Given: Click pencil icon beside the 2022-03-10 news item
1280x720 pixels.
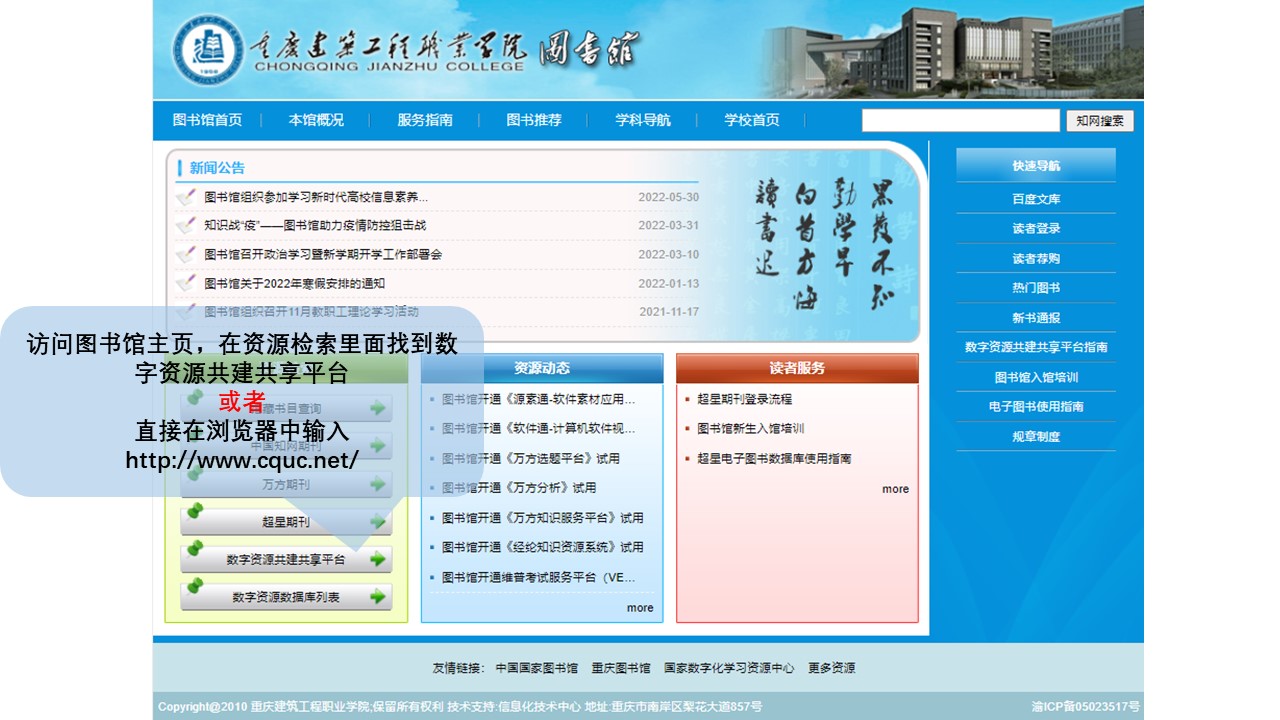Looking at the screenshot, I should tap(186, 255).
